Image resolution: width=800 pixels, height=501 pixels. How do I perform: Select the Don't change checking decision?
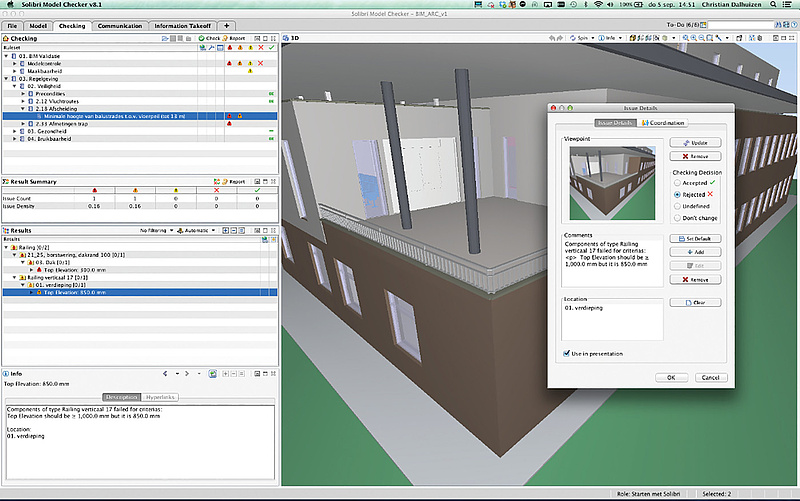[677, 218]
